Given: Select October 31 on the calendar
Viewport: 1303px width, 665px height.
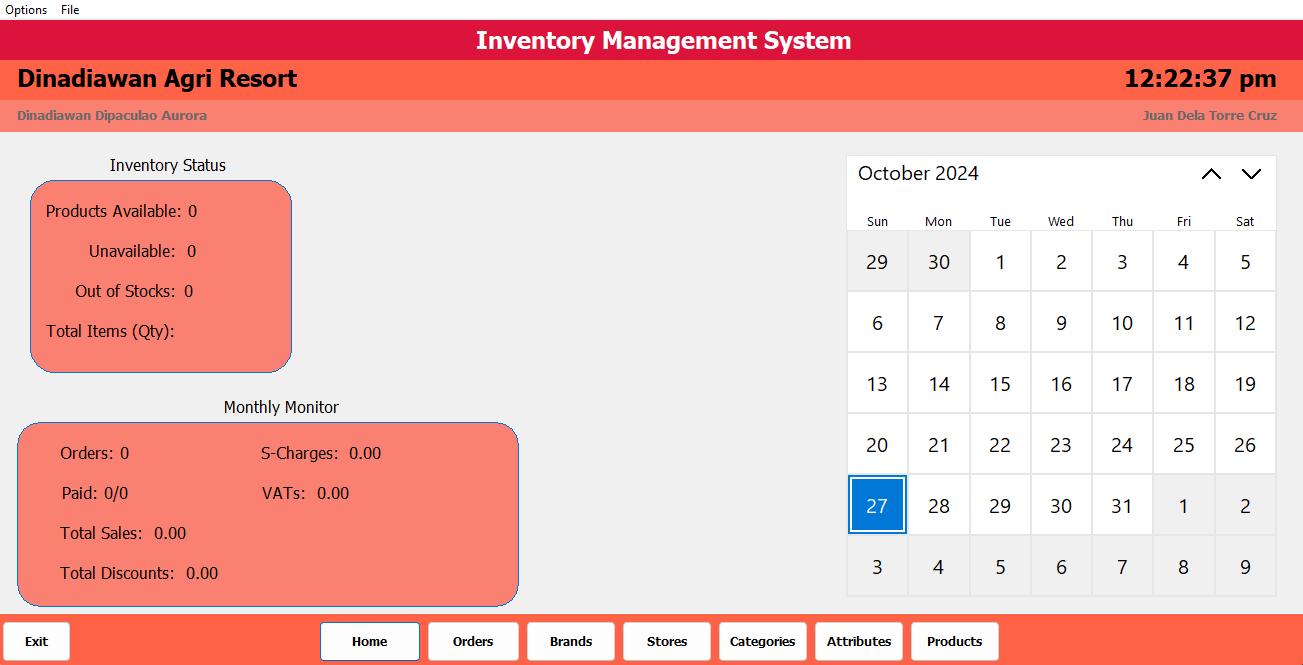Looking at the screenshot, I should (x=1122, y=506).
